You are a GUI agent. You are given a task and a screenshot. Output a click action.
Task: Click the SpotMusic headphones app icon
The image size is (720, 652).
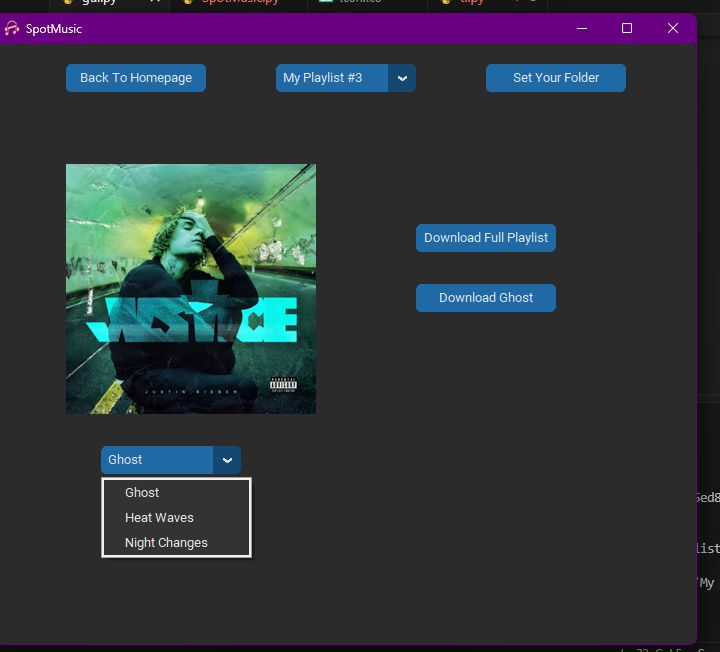[12, 29]
